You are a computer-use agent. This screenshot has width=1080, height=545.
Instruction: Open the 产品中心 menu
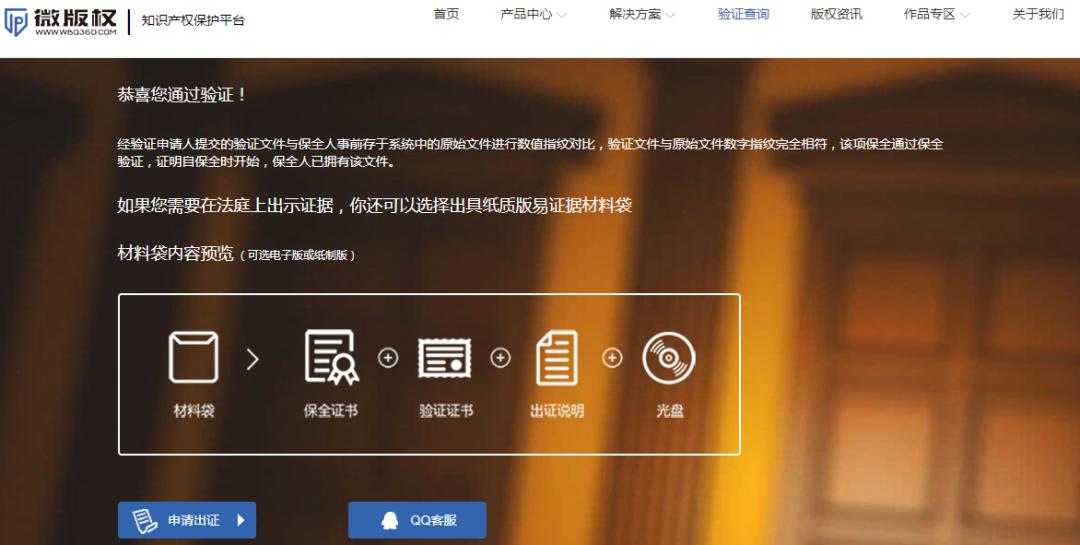526,14
